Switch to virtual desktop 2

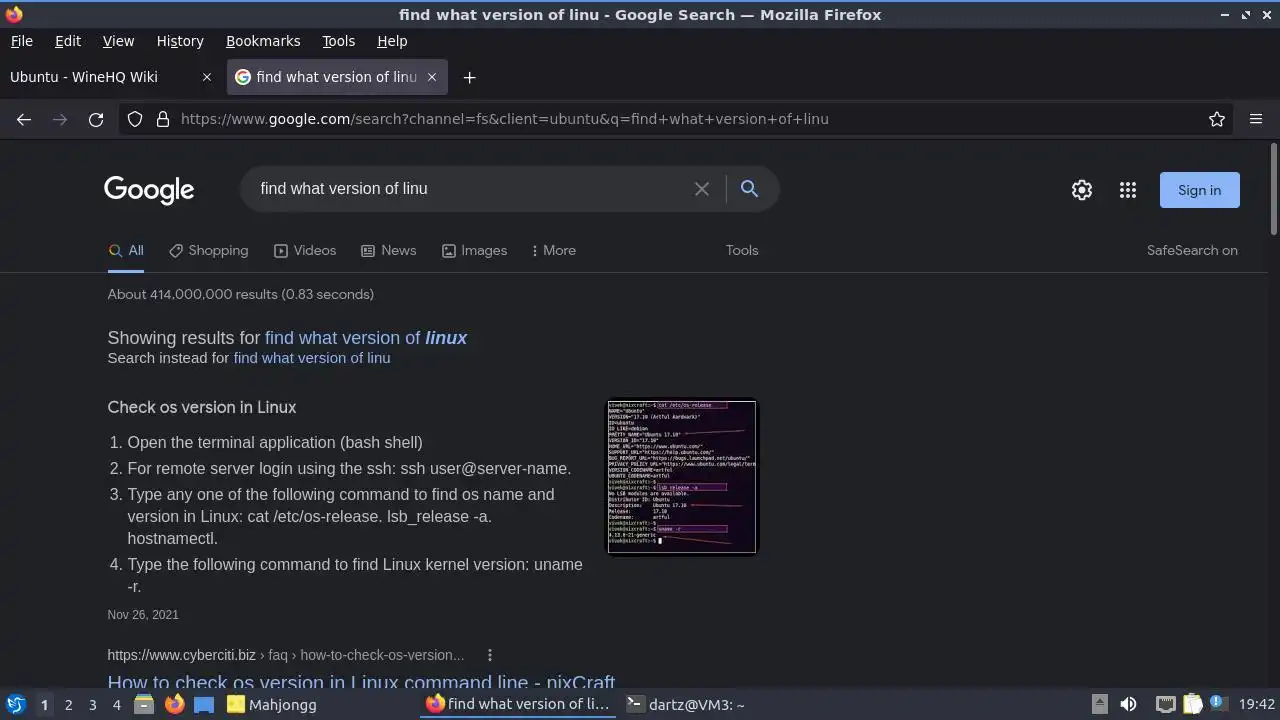68,705
